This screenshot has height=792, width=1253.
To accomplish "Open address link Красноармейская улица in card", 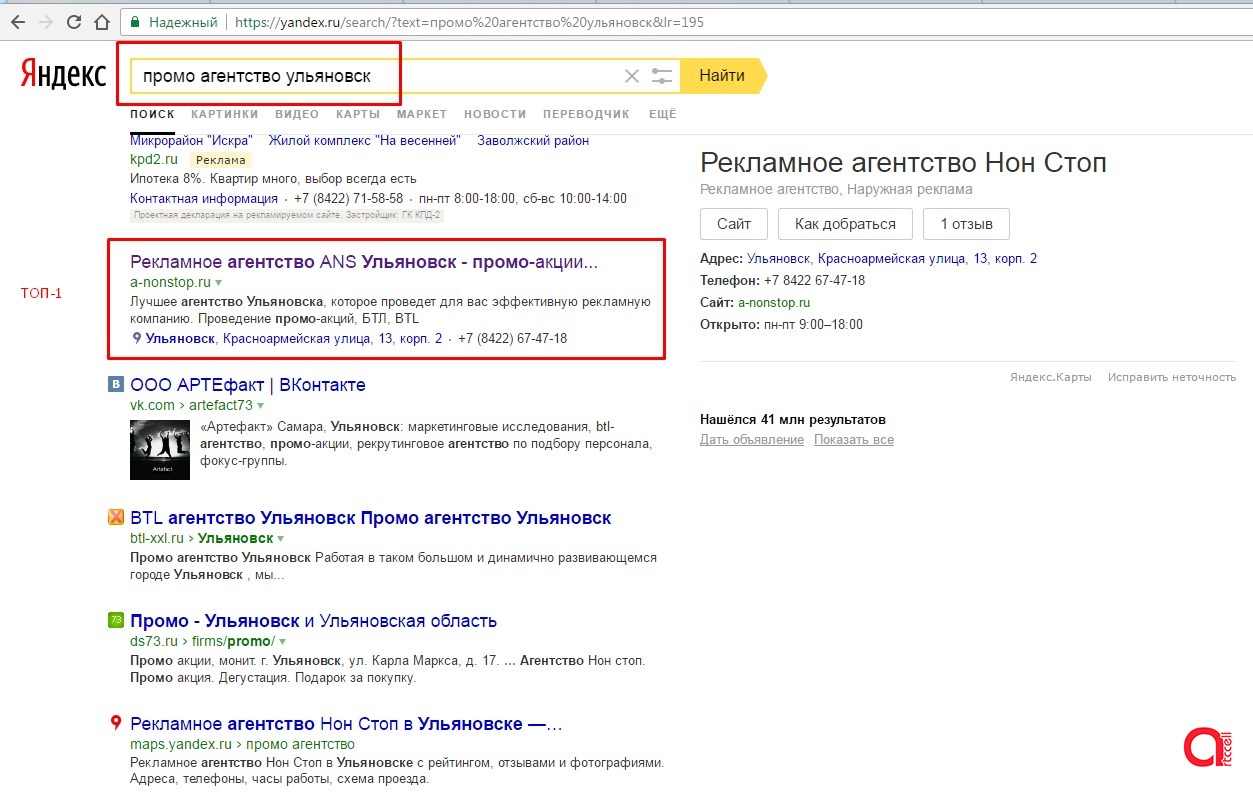I will (892, 258).
